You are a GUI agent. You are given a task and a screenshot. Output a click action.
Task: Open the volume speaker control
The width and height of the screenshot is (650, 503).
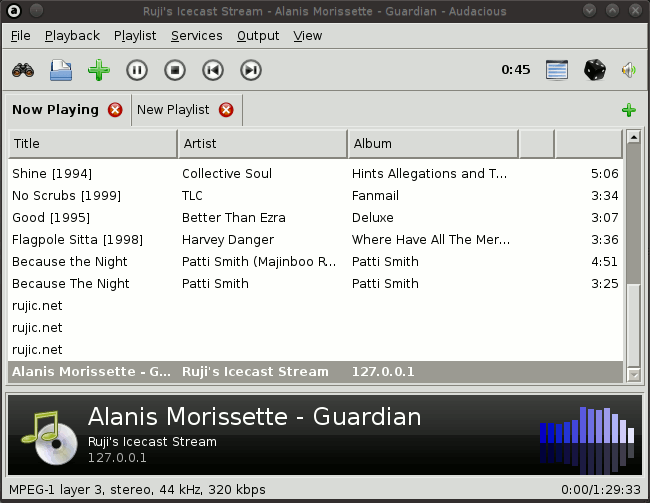[629, 70]
